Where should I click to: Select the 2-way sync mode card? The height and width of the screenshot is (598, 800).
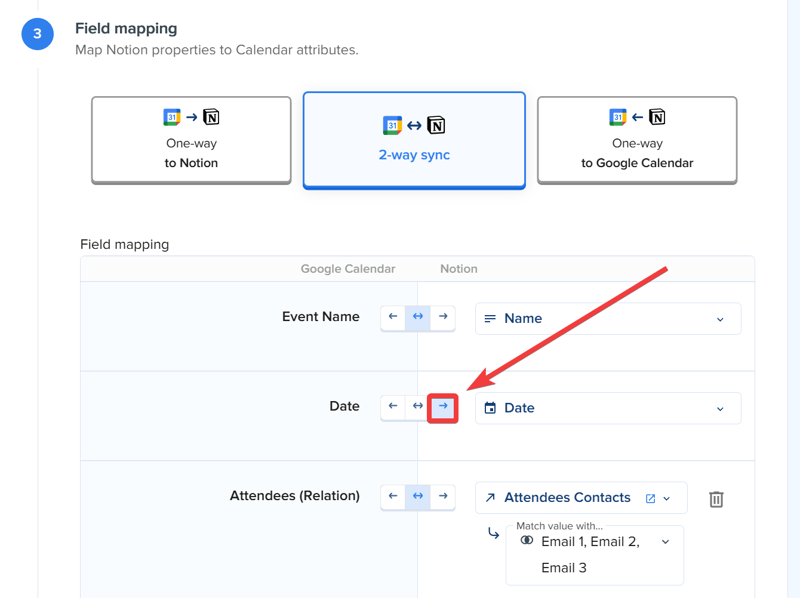pos(413,140)
